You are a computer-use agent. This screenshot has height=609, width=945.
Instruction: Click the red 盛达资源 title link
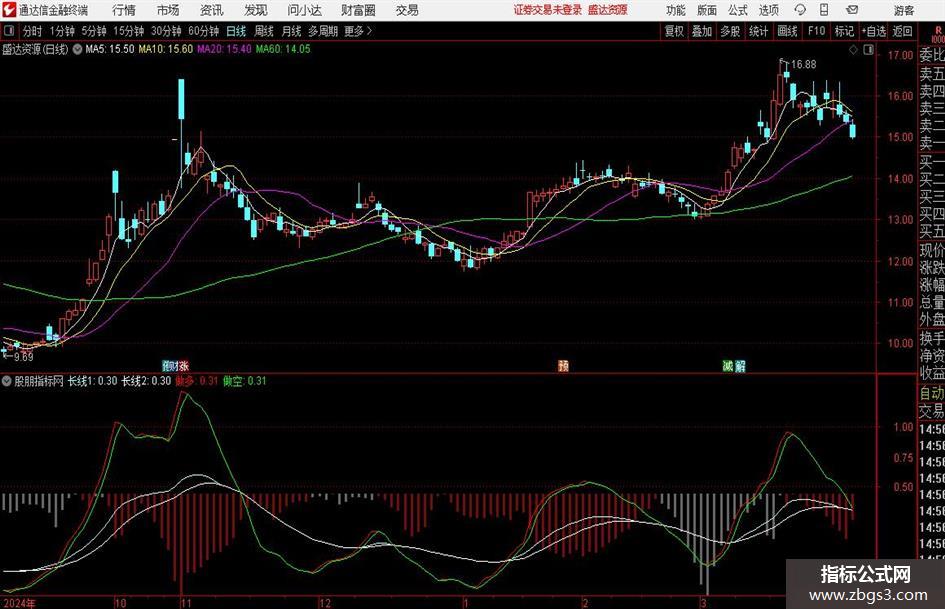(x=608, y=10)
